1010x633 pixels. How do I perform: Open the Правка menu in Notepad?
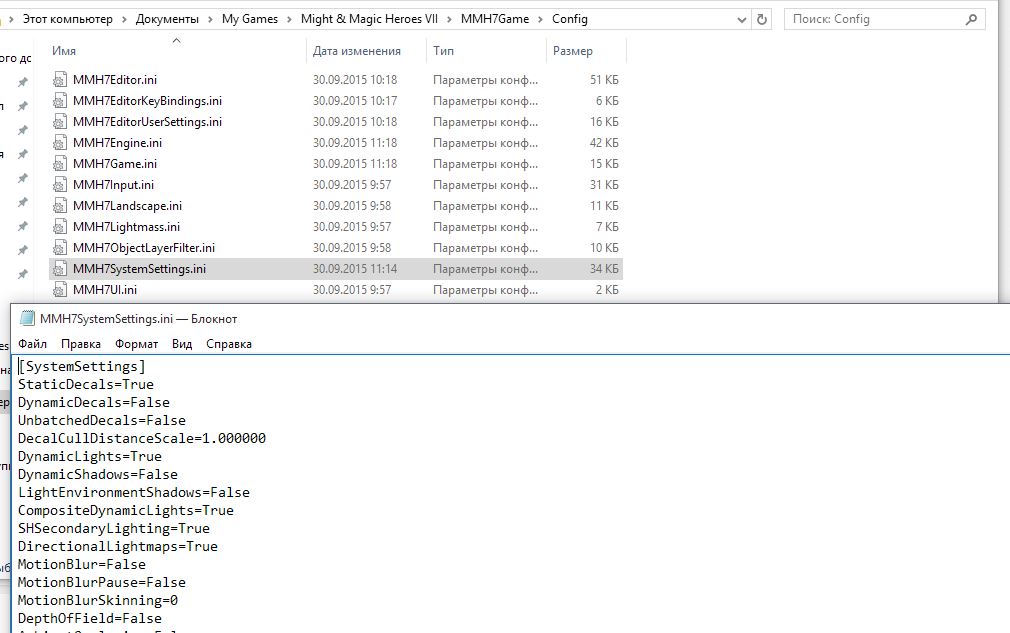81,344
